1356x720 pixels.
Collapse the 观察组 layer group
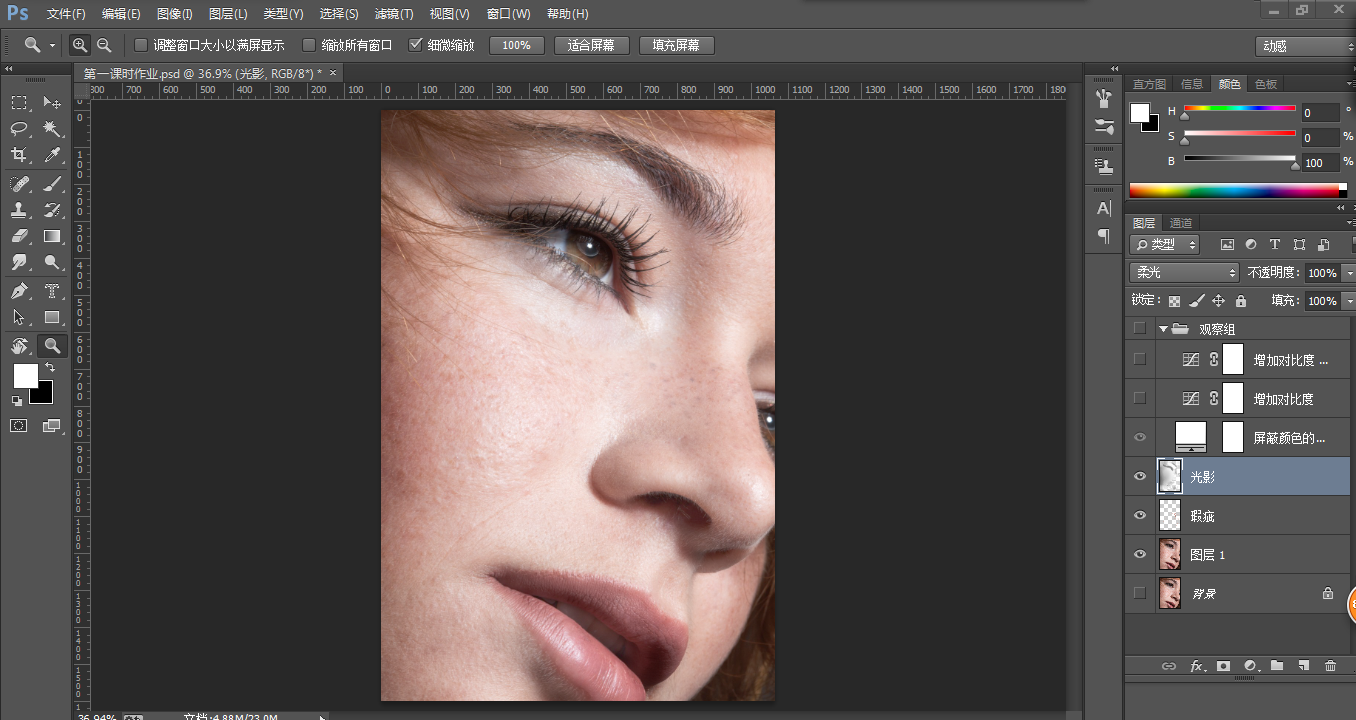[x=1163, y=329]
